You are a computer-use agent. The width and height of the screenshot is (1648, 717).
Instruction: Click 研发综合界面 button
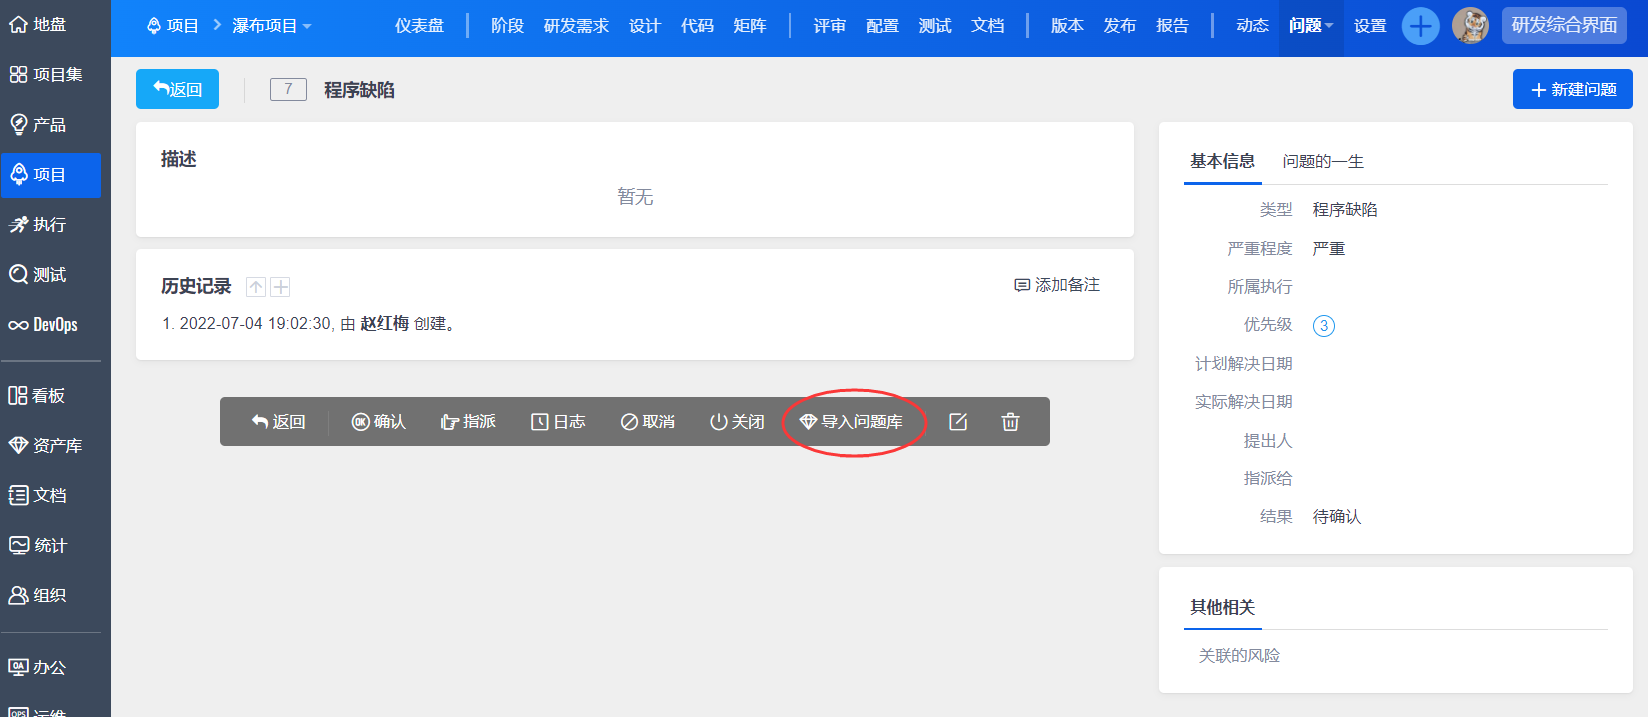1564,26
